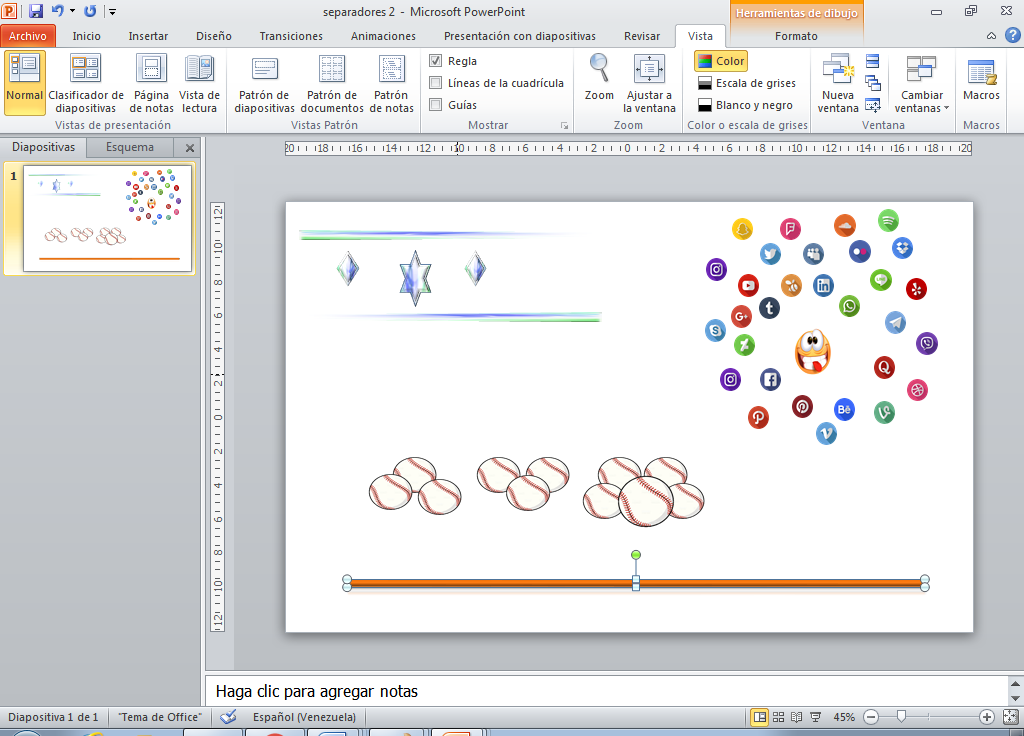1024x736 pixels.
Task: Open slide sorter from status bar
Action: click(778, 717)
